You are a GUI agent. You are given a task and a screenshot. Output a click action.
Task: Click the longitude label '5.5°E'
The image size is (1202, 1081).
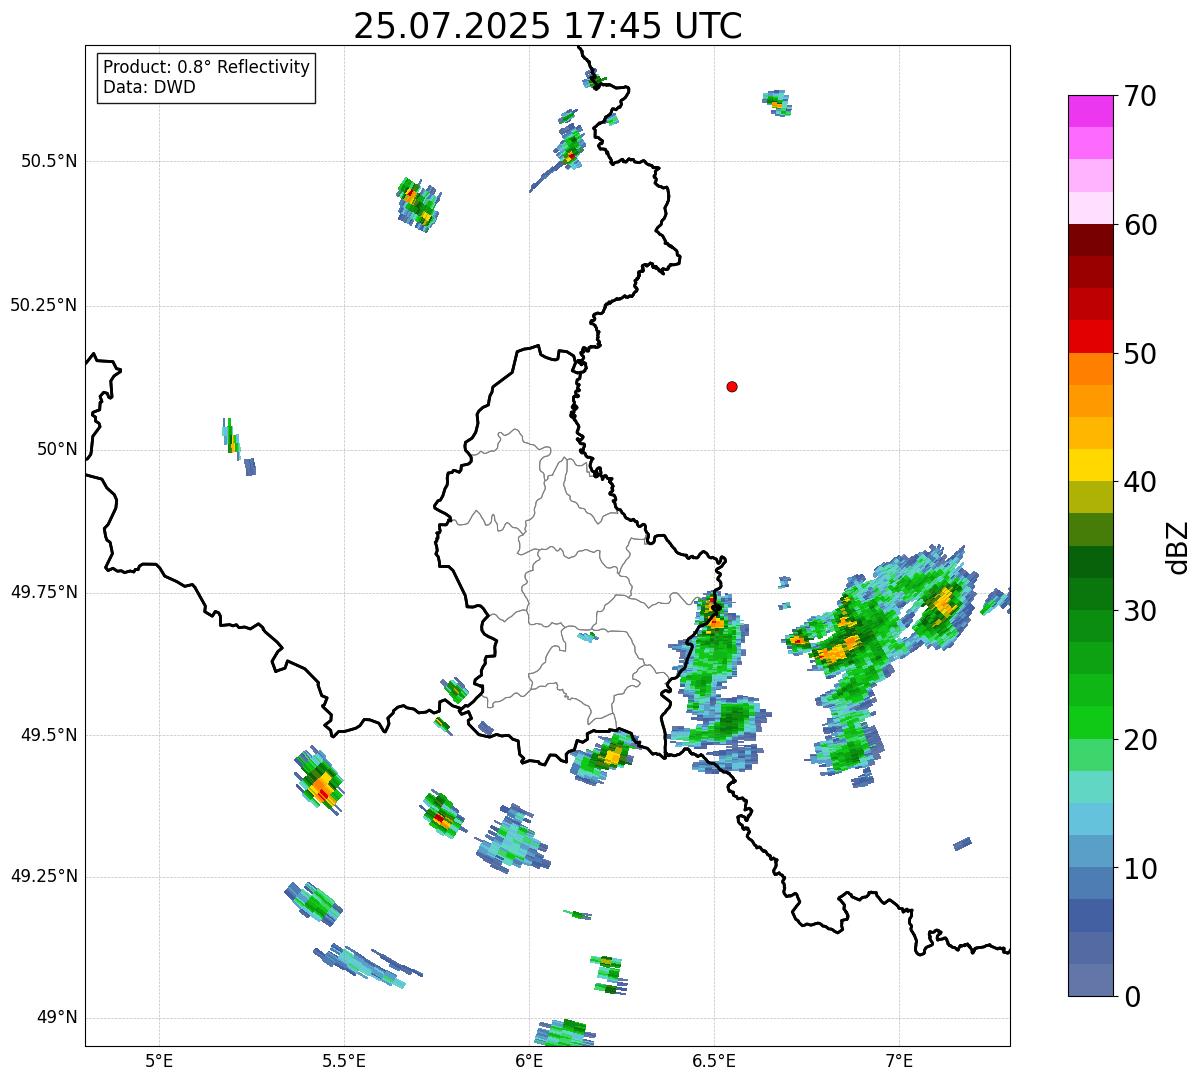344,1060
